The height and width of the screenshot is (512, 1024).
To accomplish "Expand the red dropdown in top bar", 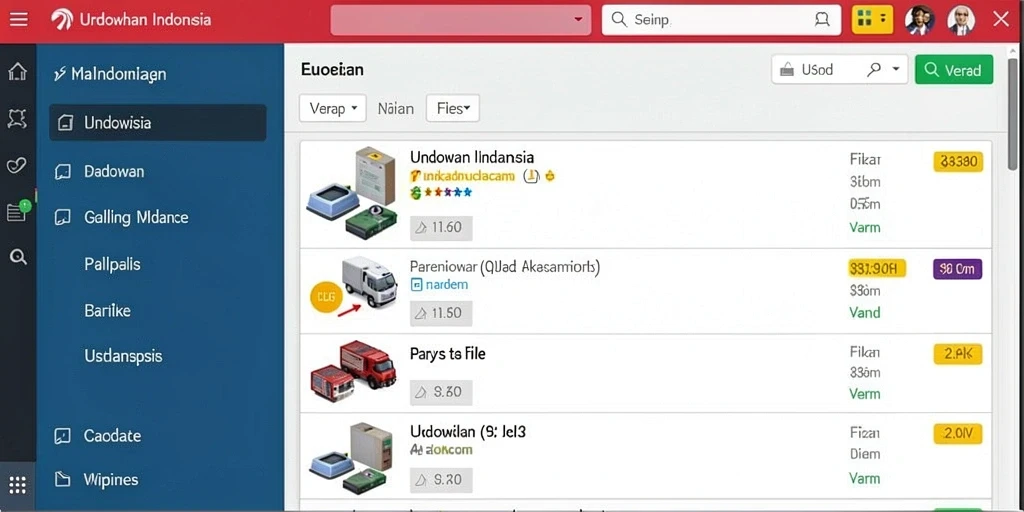I will [x=461, y=20].
